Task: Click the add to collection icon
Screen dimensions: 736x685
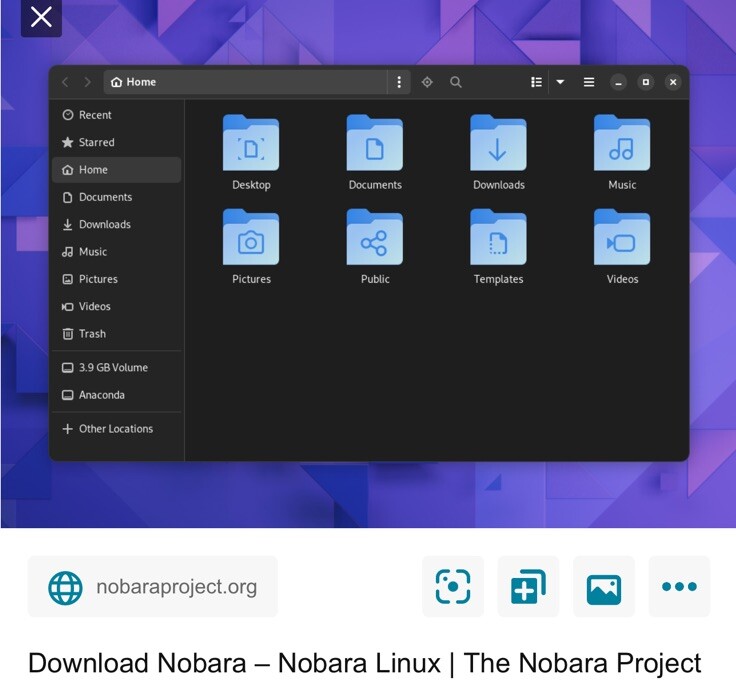Action: coord(529,586)
